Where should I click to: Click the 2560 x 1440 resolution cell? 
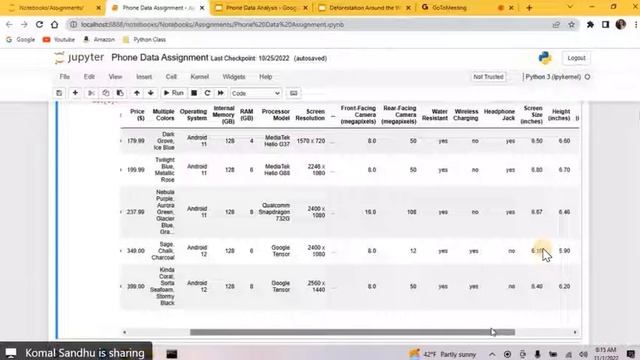coord(316,287)
